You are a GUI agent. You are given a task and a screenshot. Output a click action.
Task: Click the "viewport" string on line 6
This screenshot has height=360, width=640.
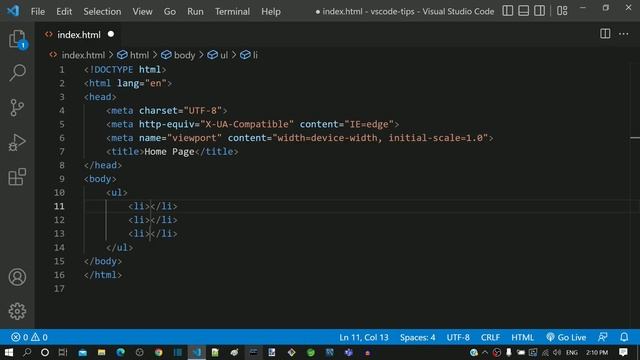tap(194, 138)
